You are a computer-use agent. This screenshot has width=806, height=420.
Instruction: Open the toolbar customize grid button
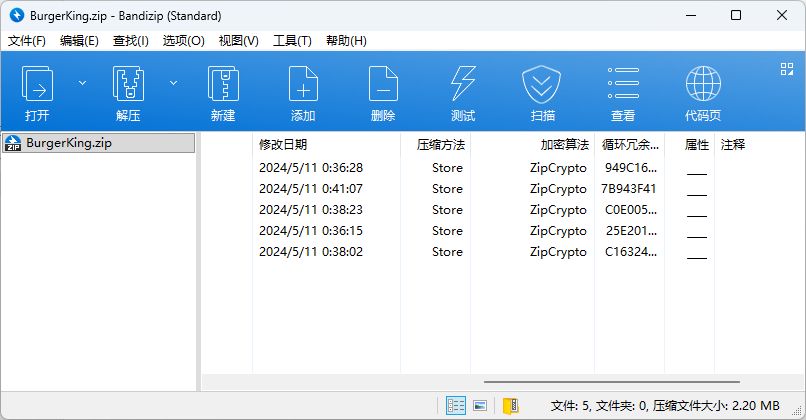pyautogui.click(x=786, y=69)
